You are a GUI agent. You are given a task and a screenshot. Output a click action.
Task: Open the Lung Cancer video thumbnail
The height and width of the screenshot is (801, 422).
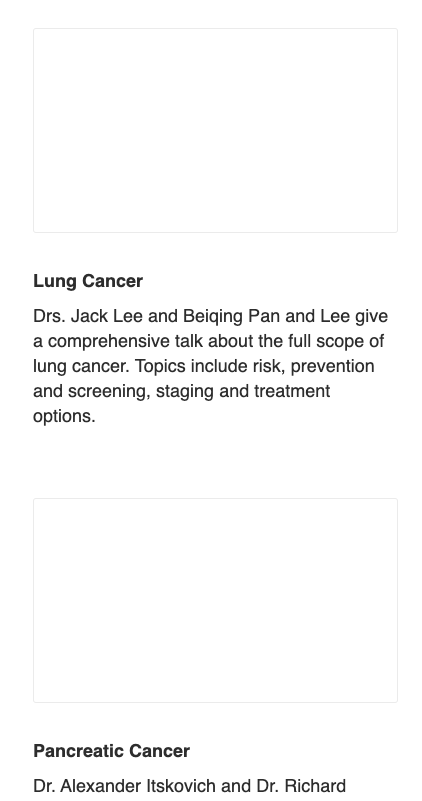click(215, 130)
